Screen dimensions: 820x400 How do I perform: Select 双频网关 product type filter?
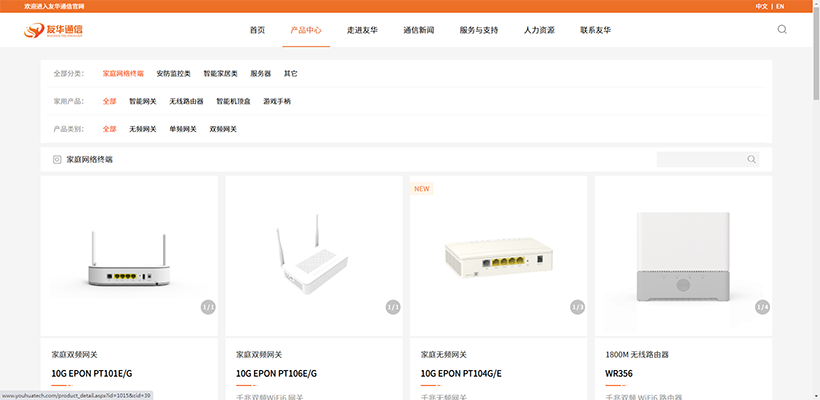(x=223, y=129)
